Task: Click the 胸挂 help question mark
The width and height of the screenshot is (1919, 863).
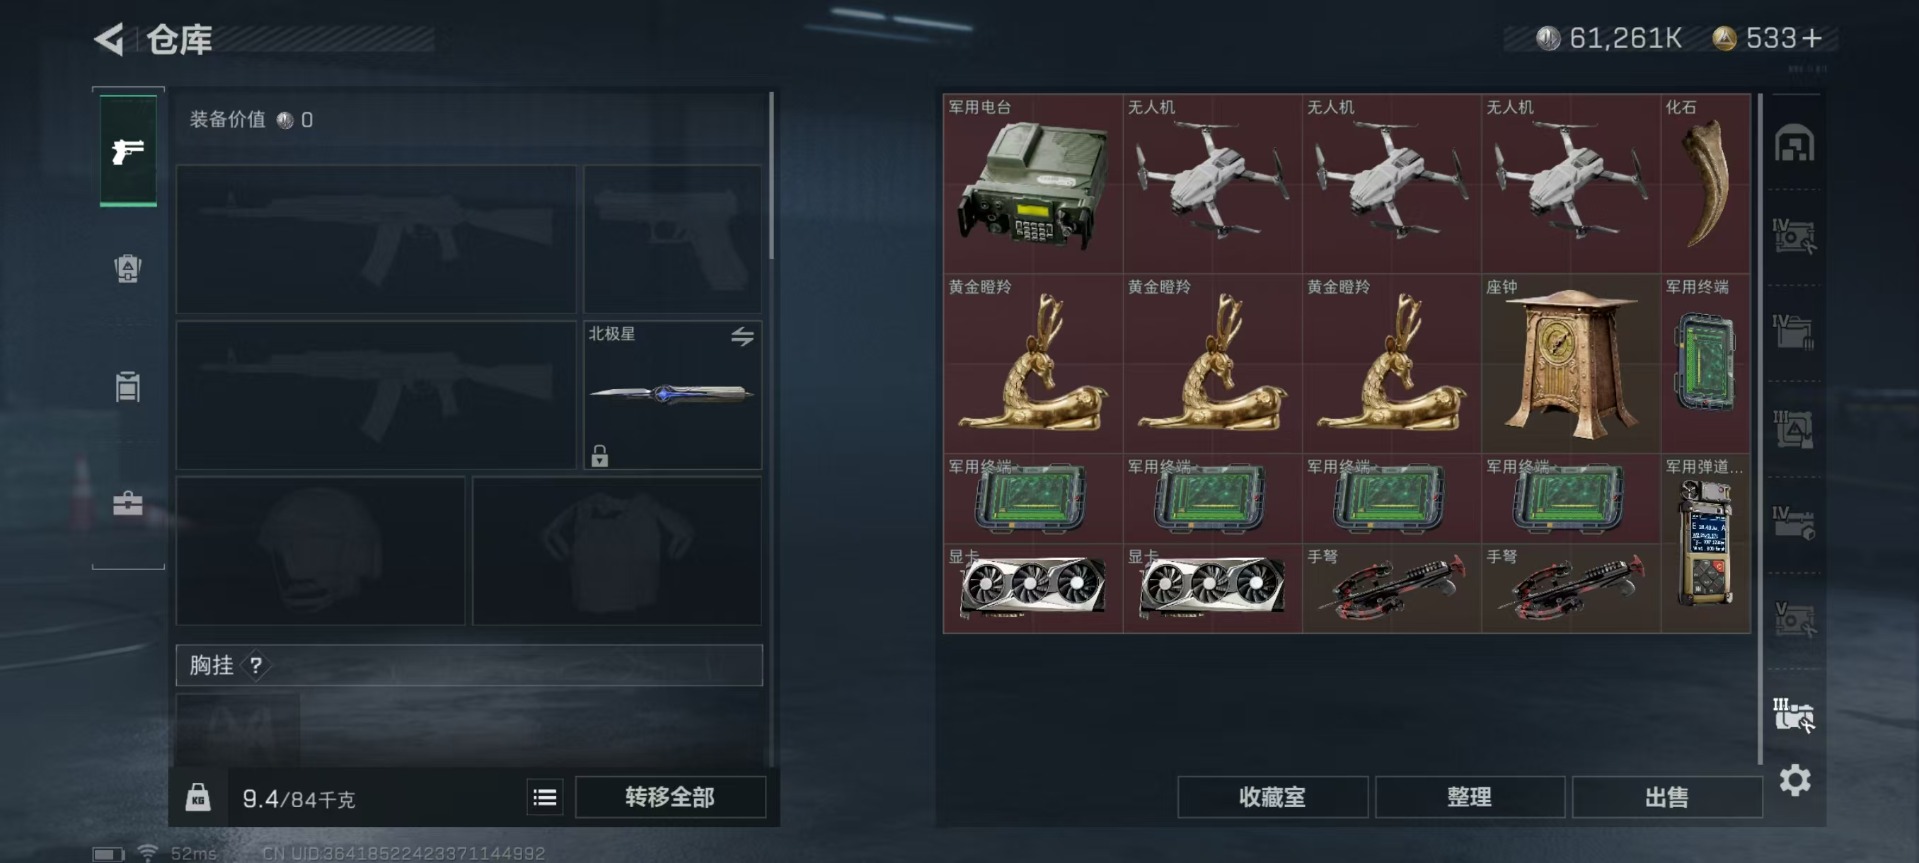Action: [256, 665]
